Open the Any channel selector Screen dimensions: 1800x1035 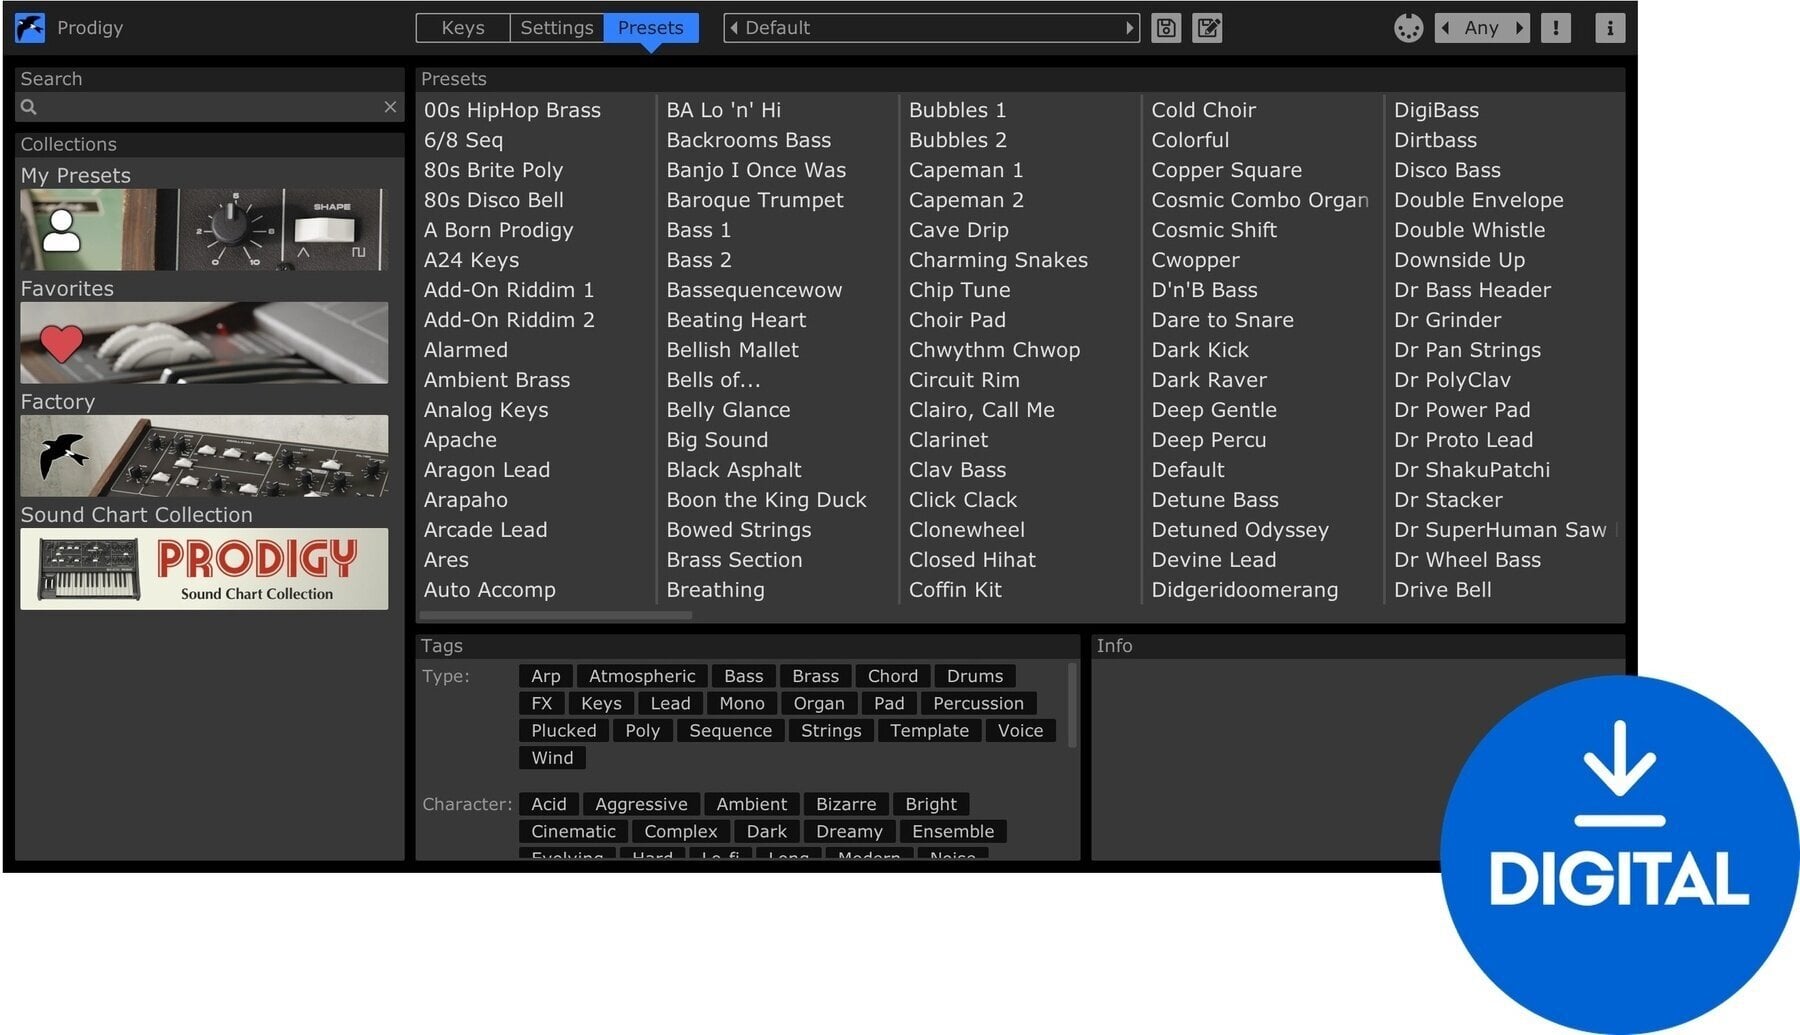pyautogui.click(x=1482, y=28)
